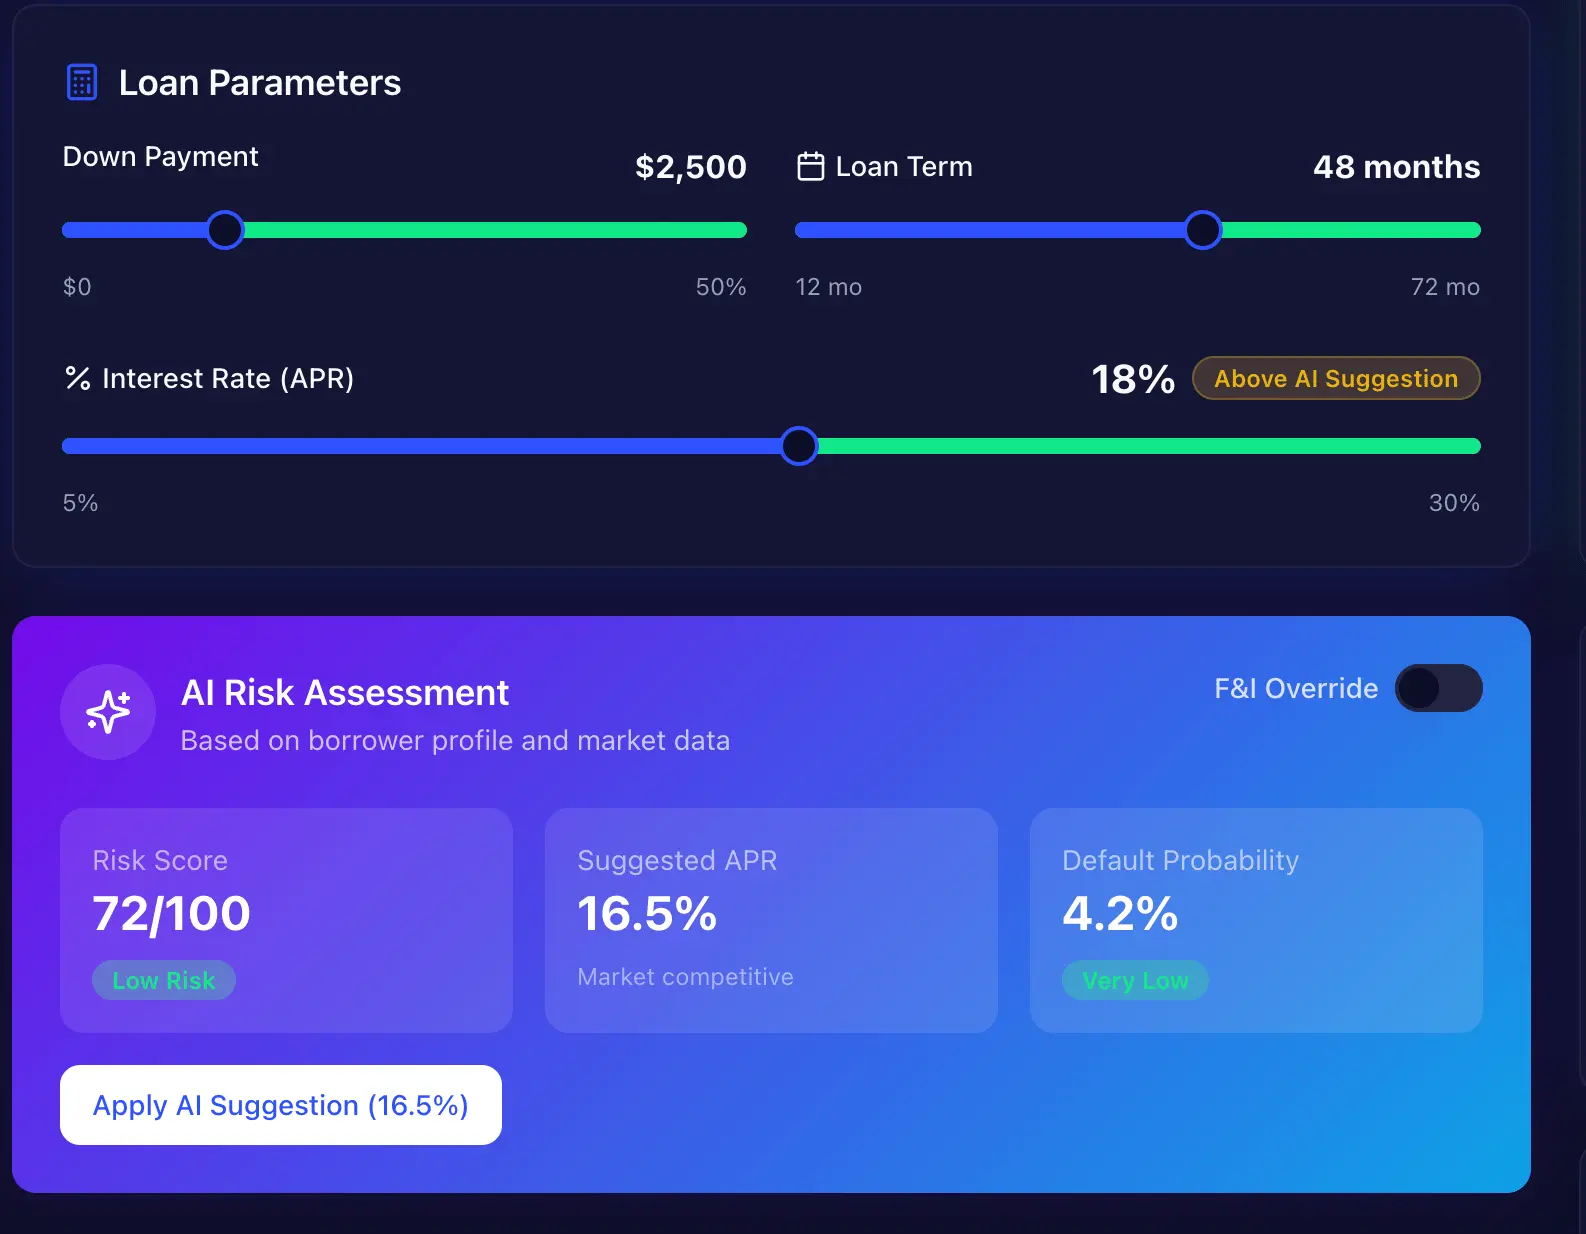Click the 16.5% suggested APR value
The image size is (1586, 1234).
pyautogui.click(x=647, y=913)
